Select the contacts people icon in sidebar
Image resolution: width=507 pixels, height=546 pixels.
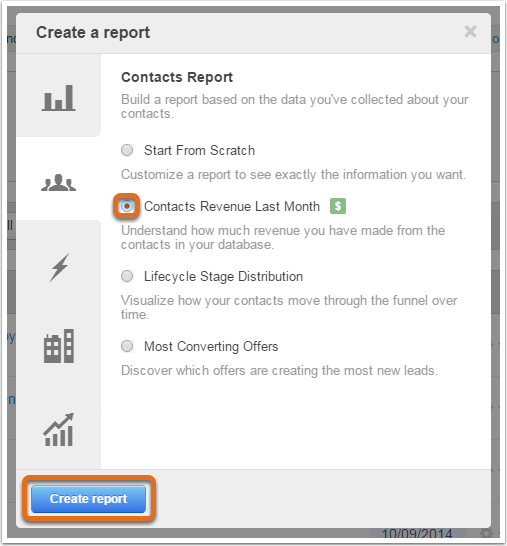[58, 182]
